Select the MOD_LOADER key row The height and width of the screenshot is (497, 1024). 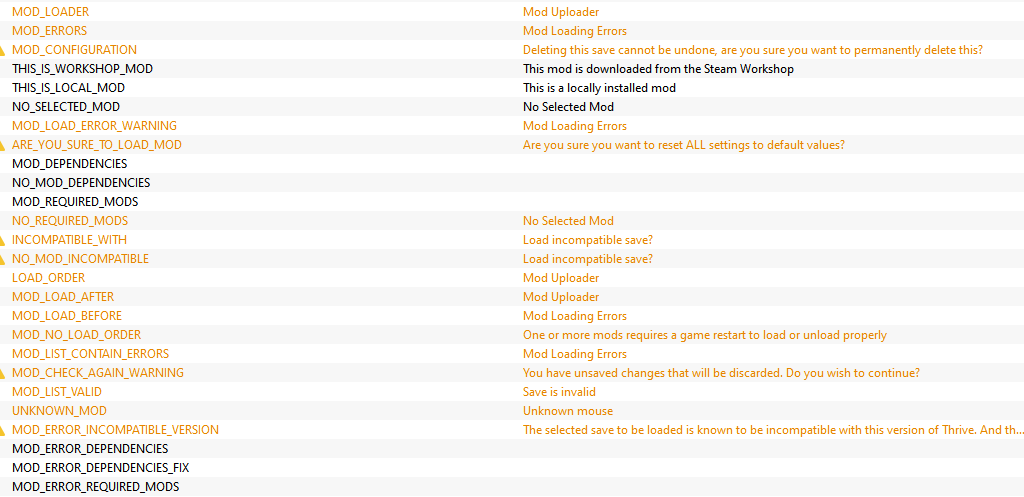click(x=512, y=12)
